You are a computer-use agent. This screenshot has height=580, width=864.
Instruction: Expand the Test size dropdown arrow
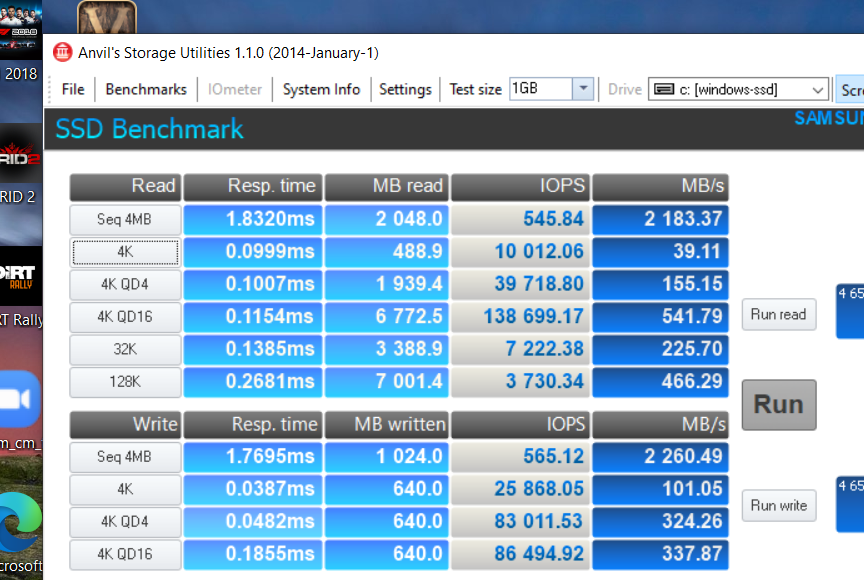pos(582,89)
